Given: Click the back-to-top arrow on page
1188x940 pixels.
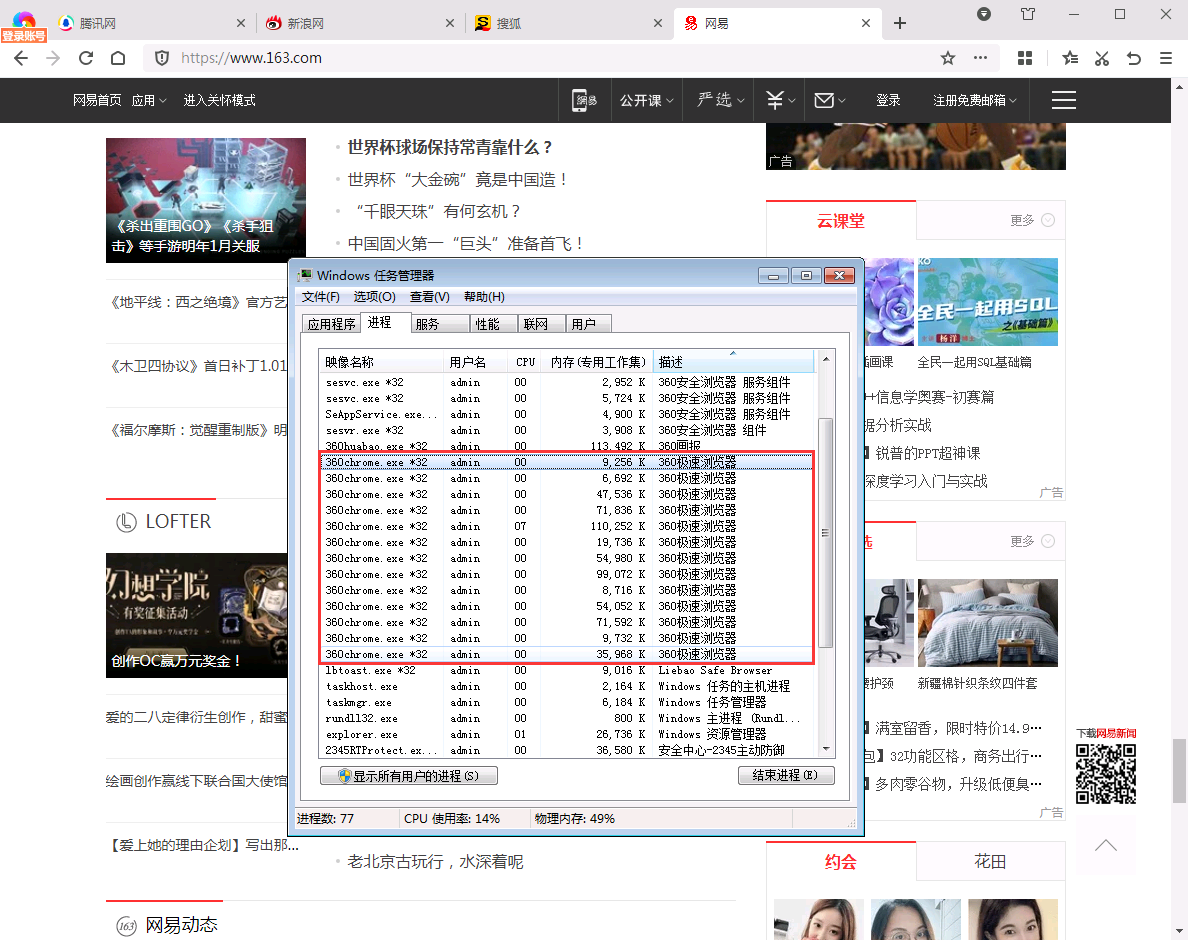Looking at the screenshot, I should (x=1105, y=845).
